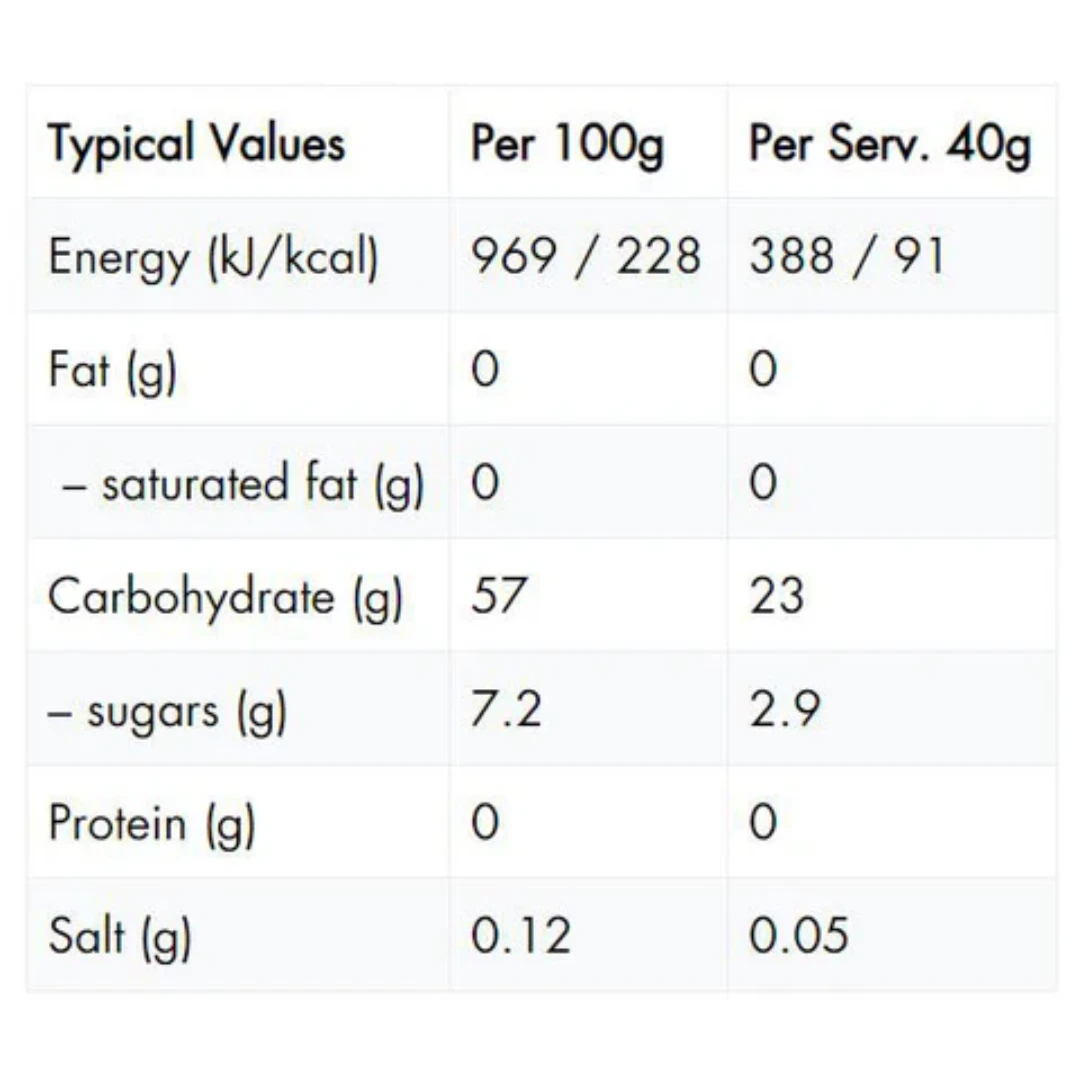Screen dimensions: 1080x1080
Task: Click the Energy (kJ/kcal) row label
Action: 214,257
